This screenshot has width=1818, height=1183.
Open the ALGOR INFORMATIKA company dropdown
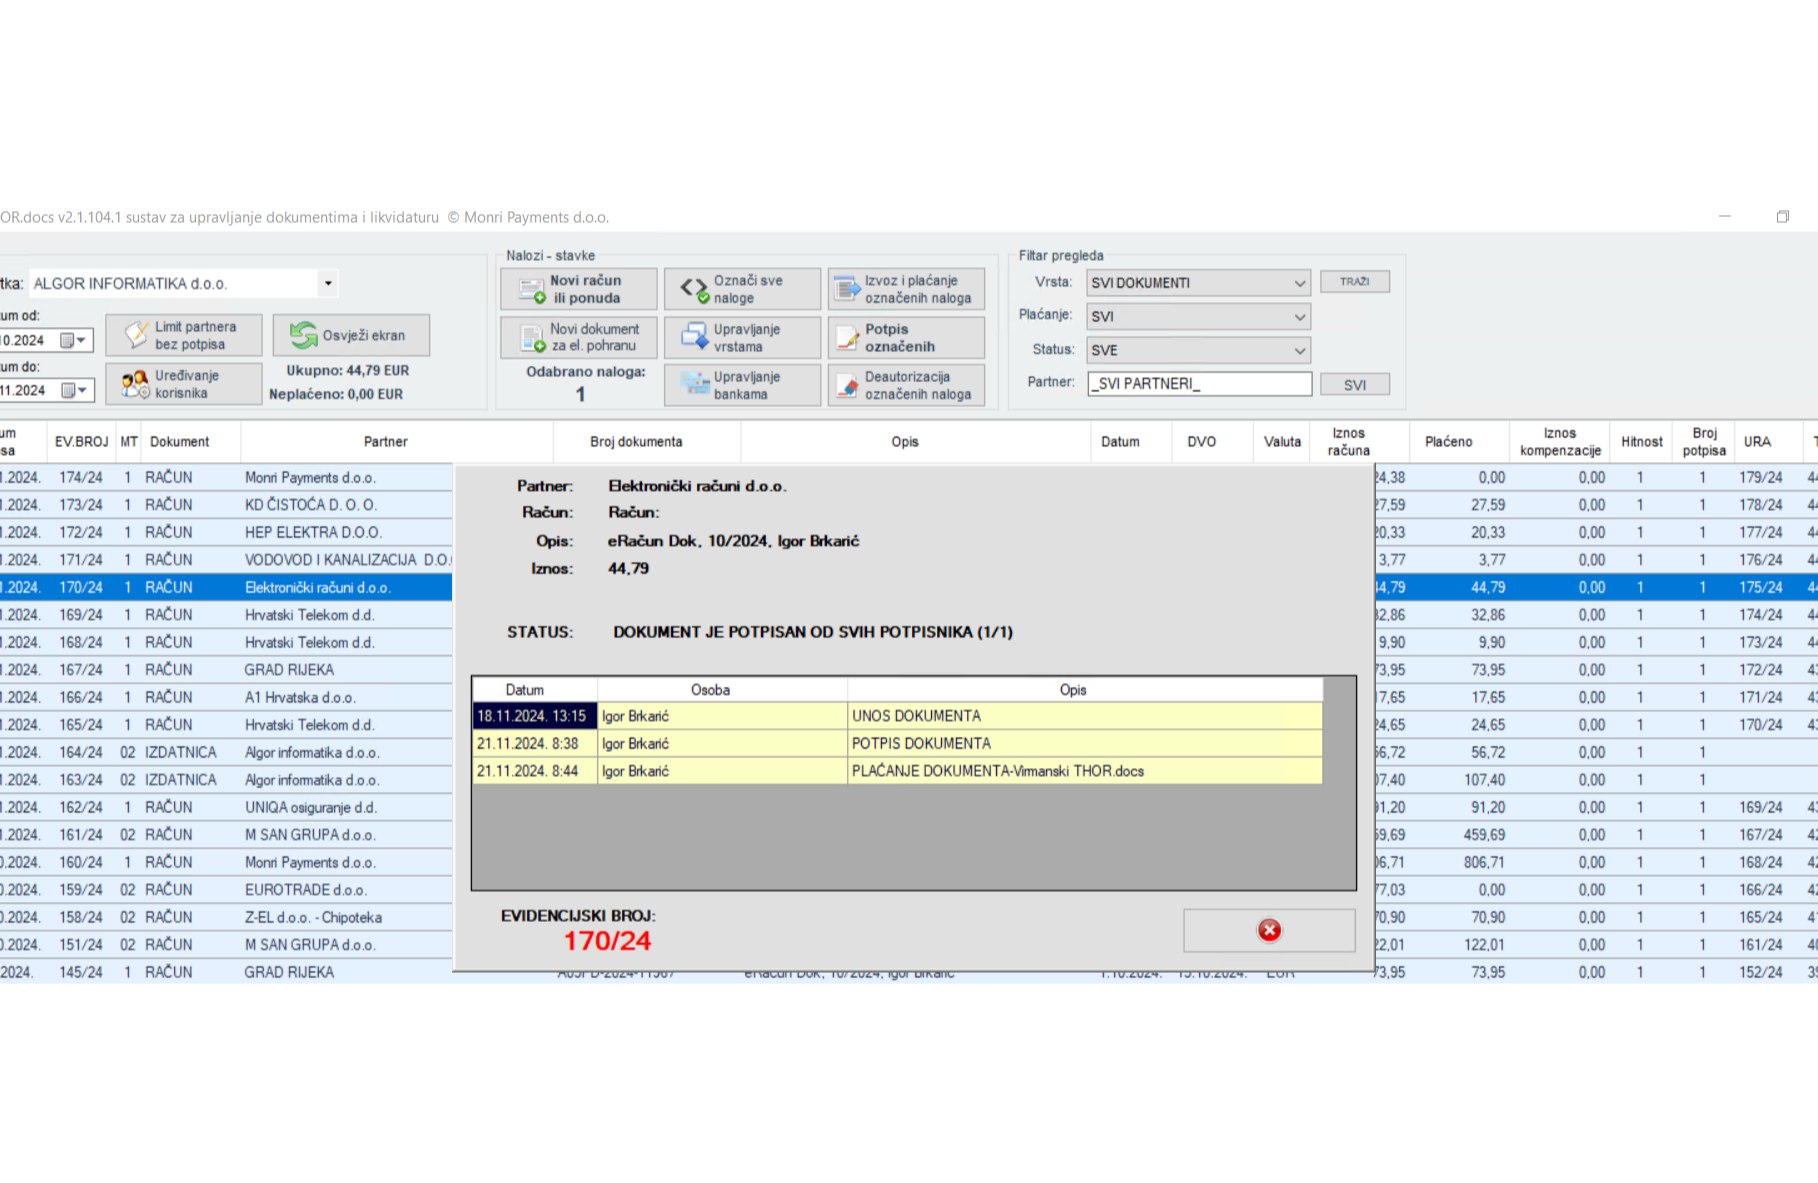[328, 284]
